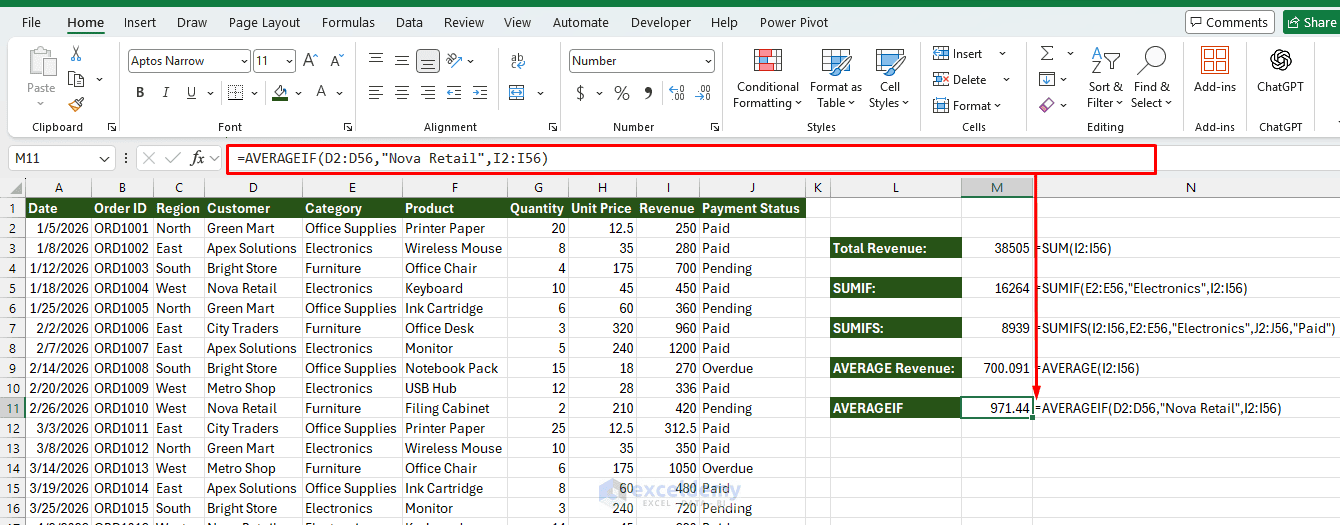Apply the green Fill Color swatch
This screenshot has height=525, width=1340.
coord(280,93)
